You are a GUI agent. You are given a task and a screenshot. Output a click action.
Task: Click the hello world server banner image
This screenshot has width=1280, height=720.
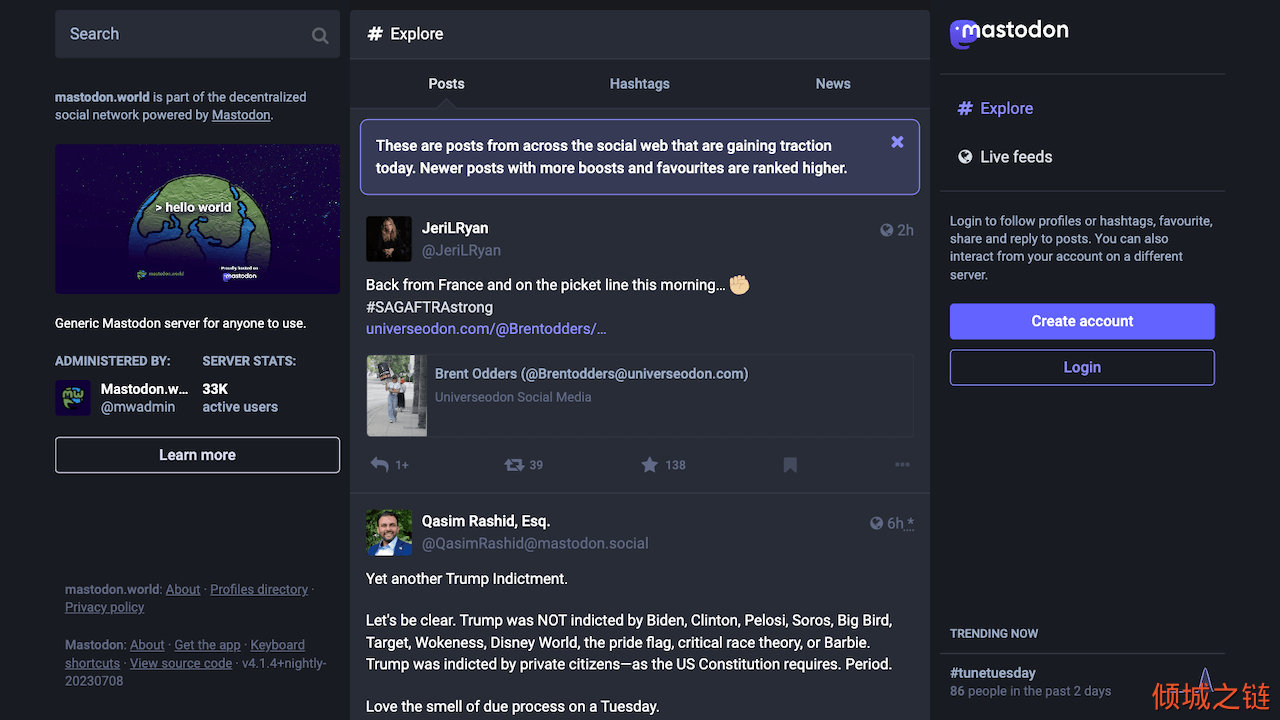(197, 219)
